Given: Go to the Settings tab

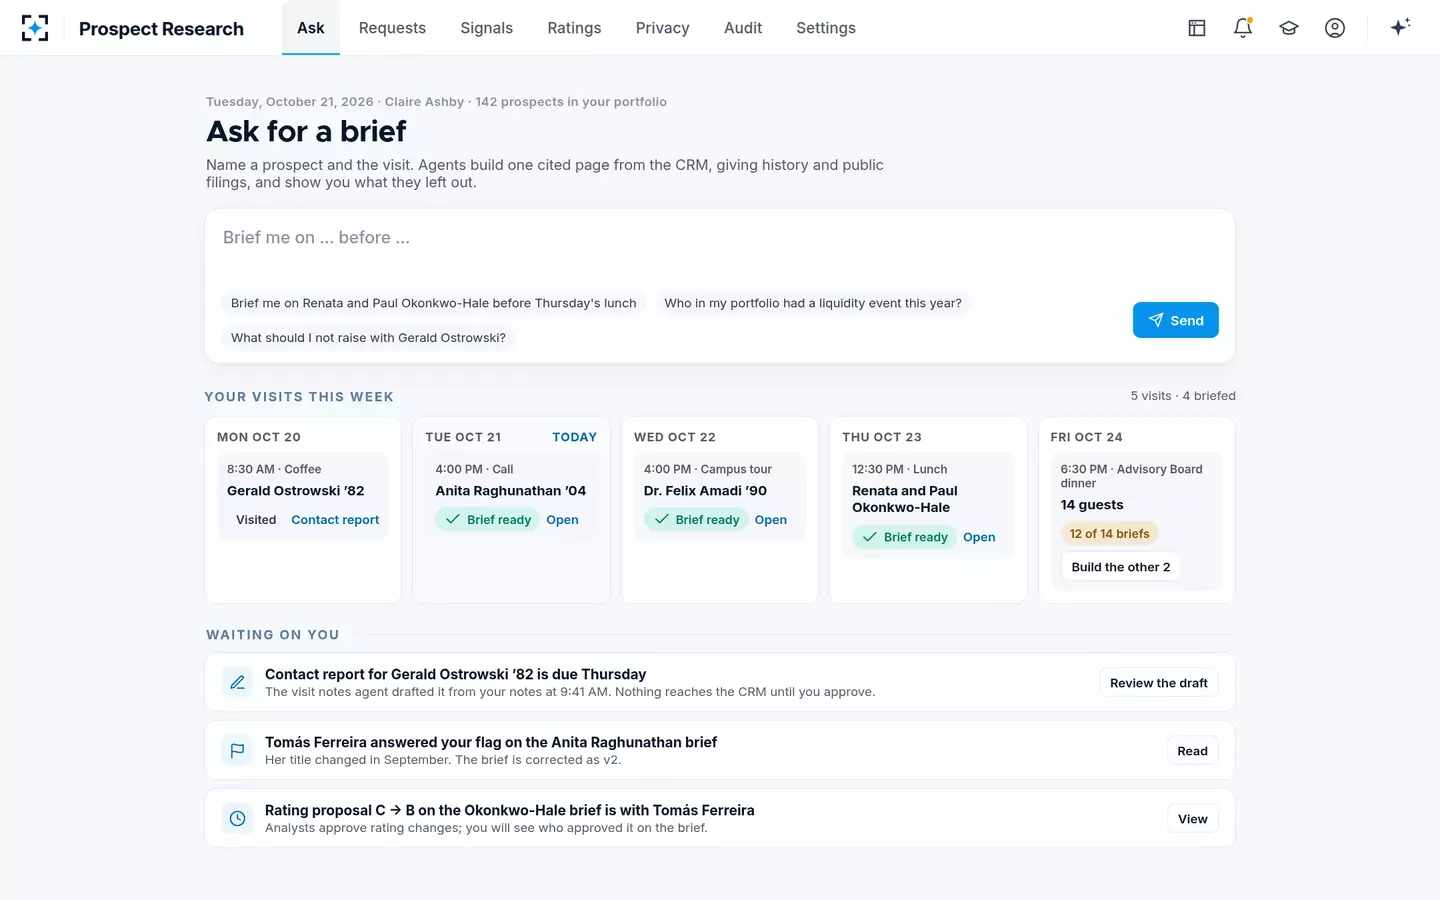Looking at the screenshot, I should pos(826,28).
